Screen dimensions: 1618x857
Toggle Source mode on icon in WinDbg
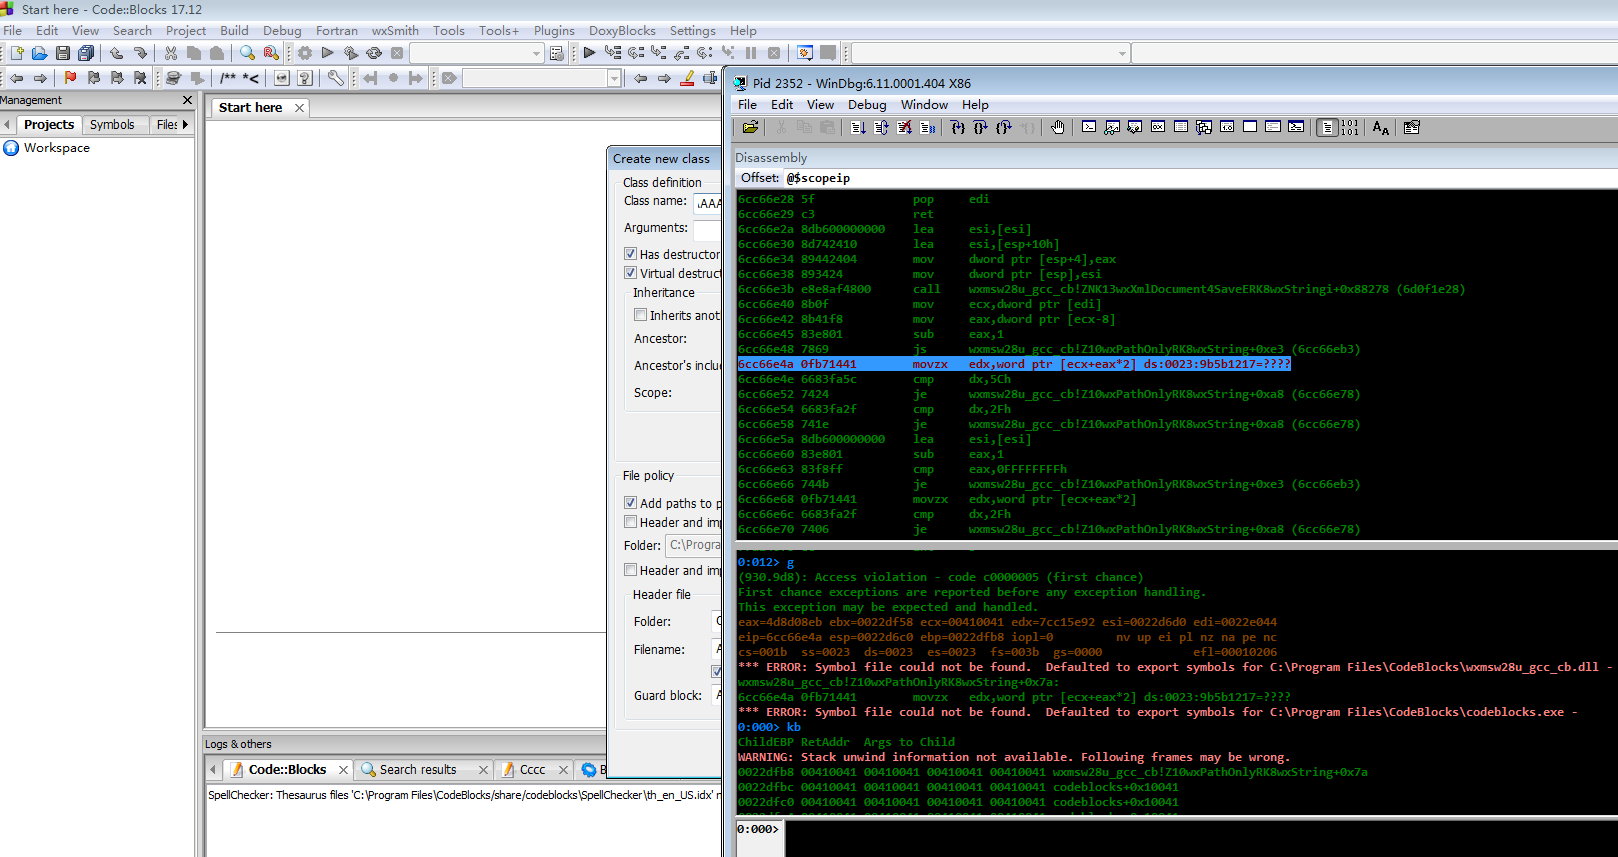point(1327,127)
